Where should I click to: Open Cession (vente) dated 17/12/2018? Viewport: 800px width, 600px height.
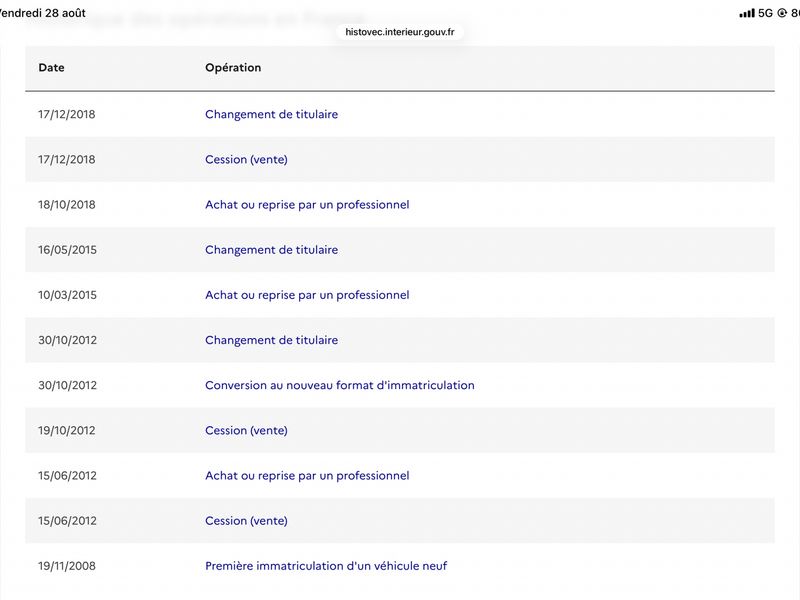[246, 159]
